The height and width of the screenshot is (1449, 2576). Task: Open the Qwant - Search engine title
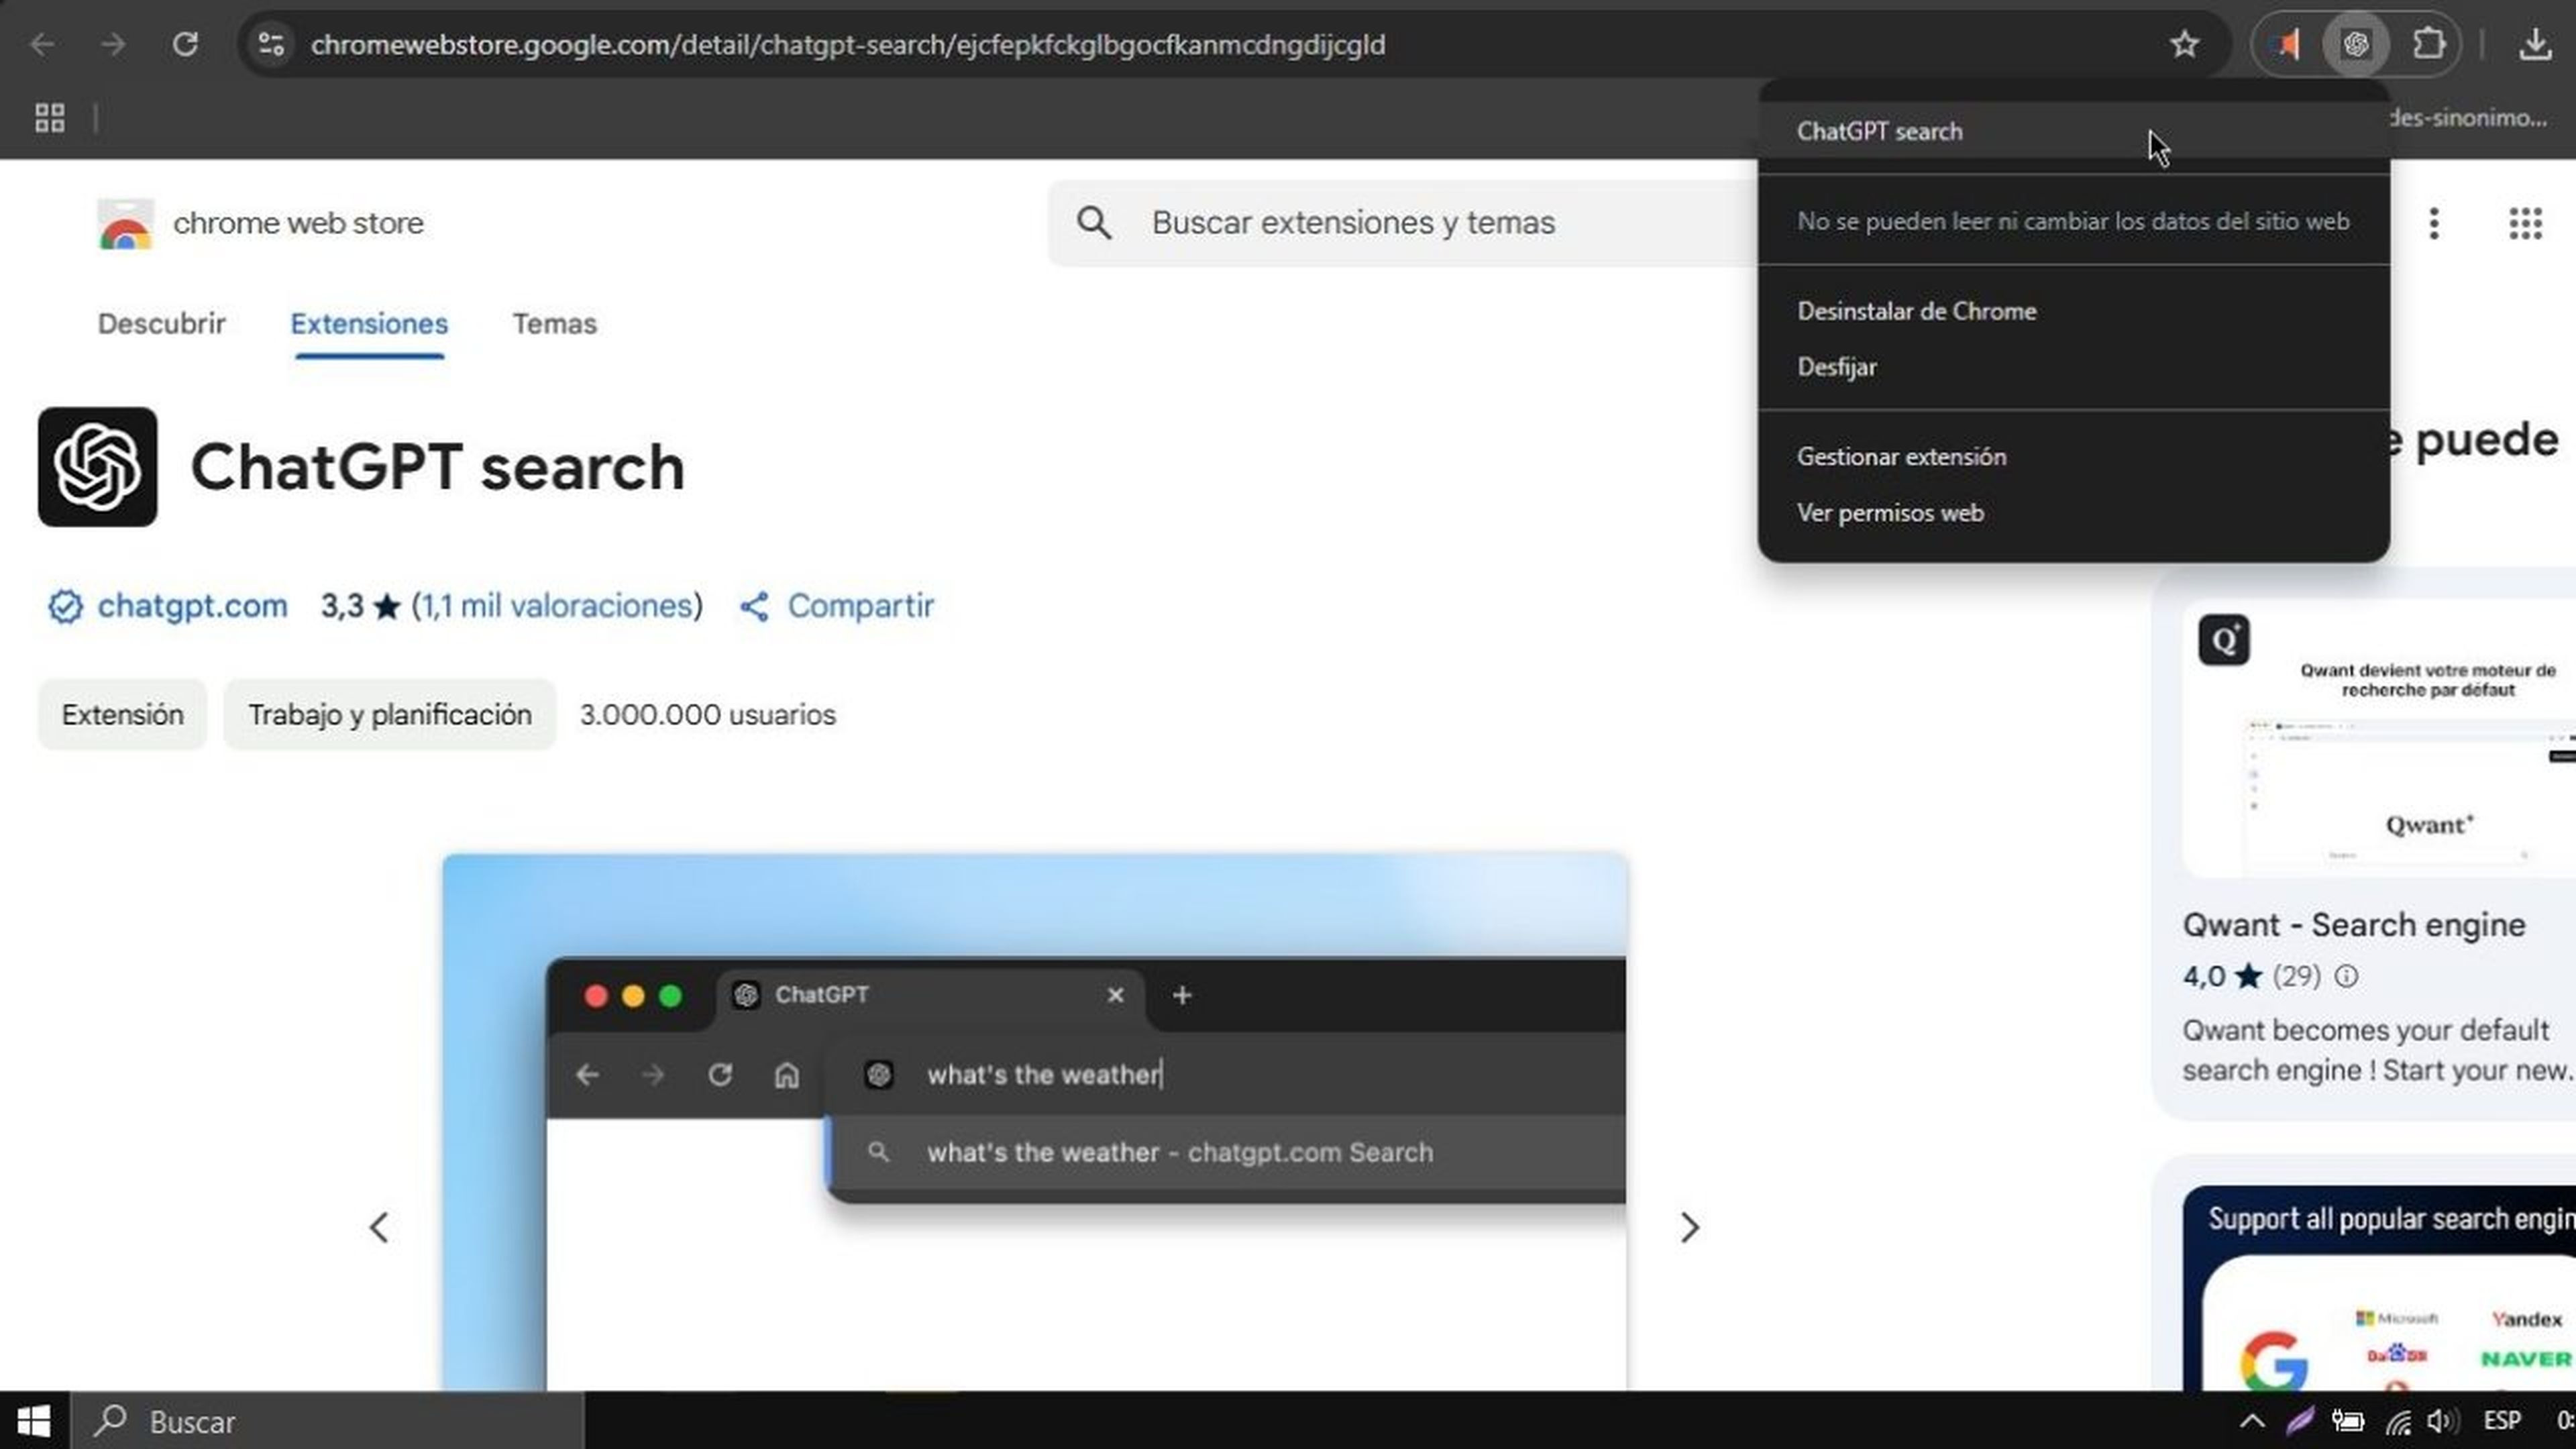click(x=2353, y=925)
